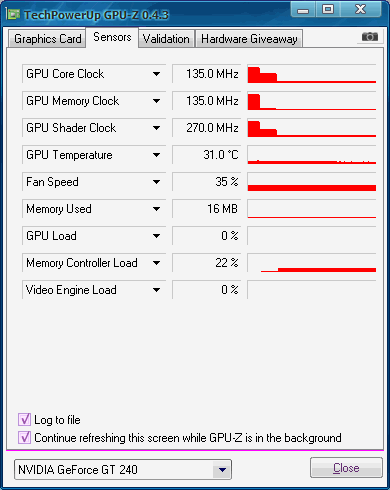Click the Close button
The width and height of the screenshot is (390, 490).
coord(346,468)
